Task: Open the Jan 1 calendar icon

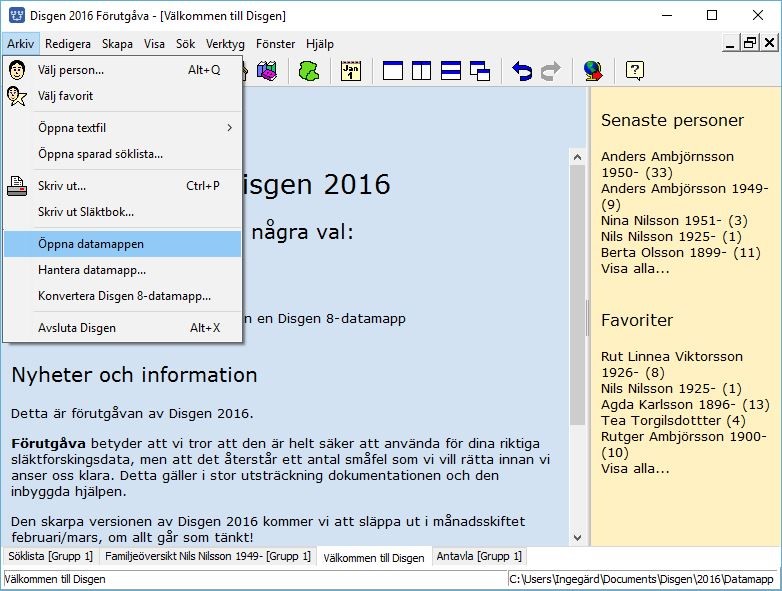Action: pyautogui.click(x=351, y=71)
